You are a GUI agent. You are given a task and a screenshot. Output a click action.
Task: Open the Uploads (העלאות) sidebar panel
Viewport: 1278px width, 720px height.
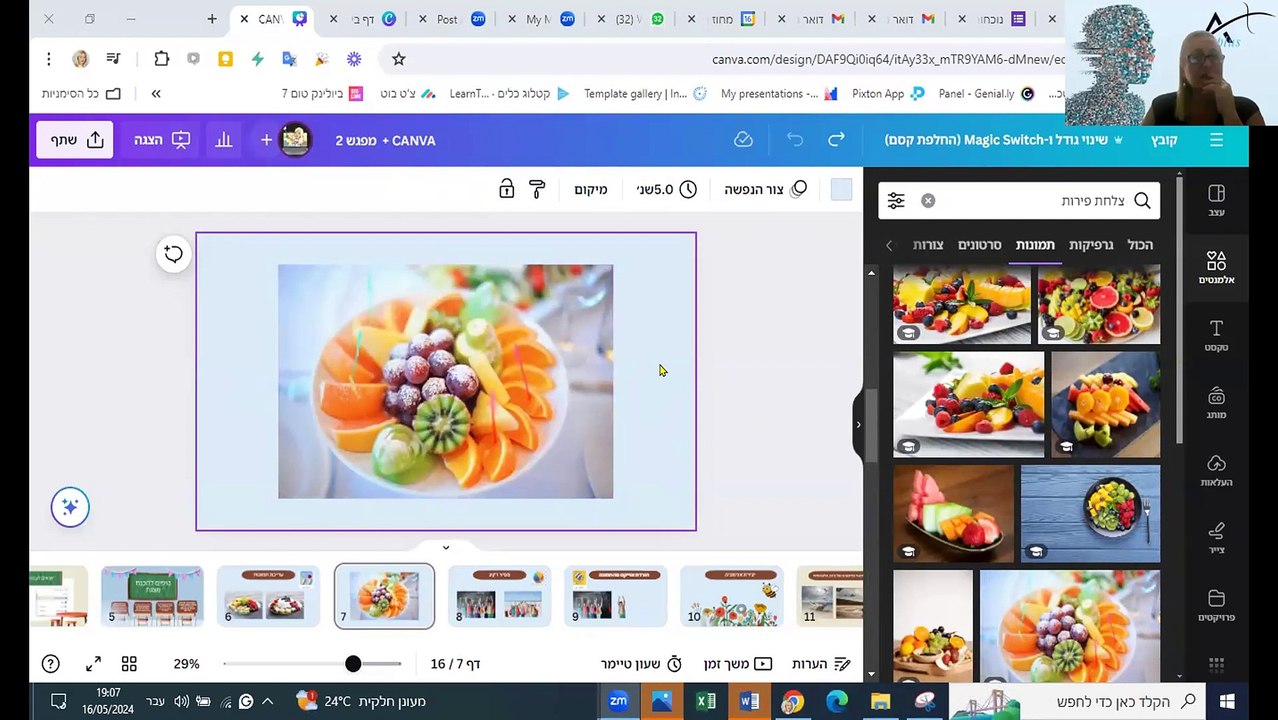(1216, 471)
